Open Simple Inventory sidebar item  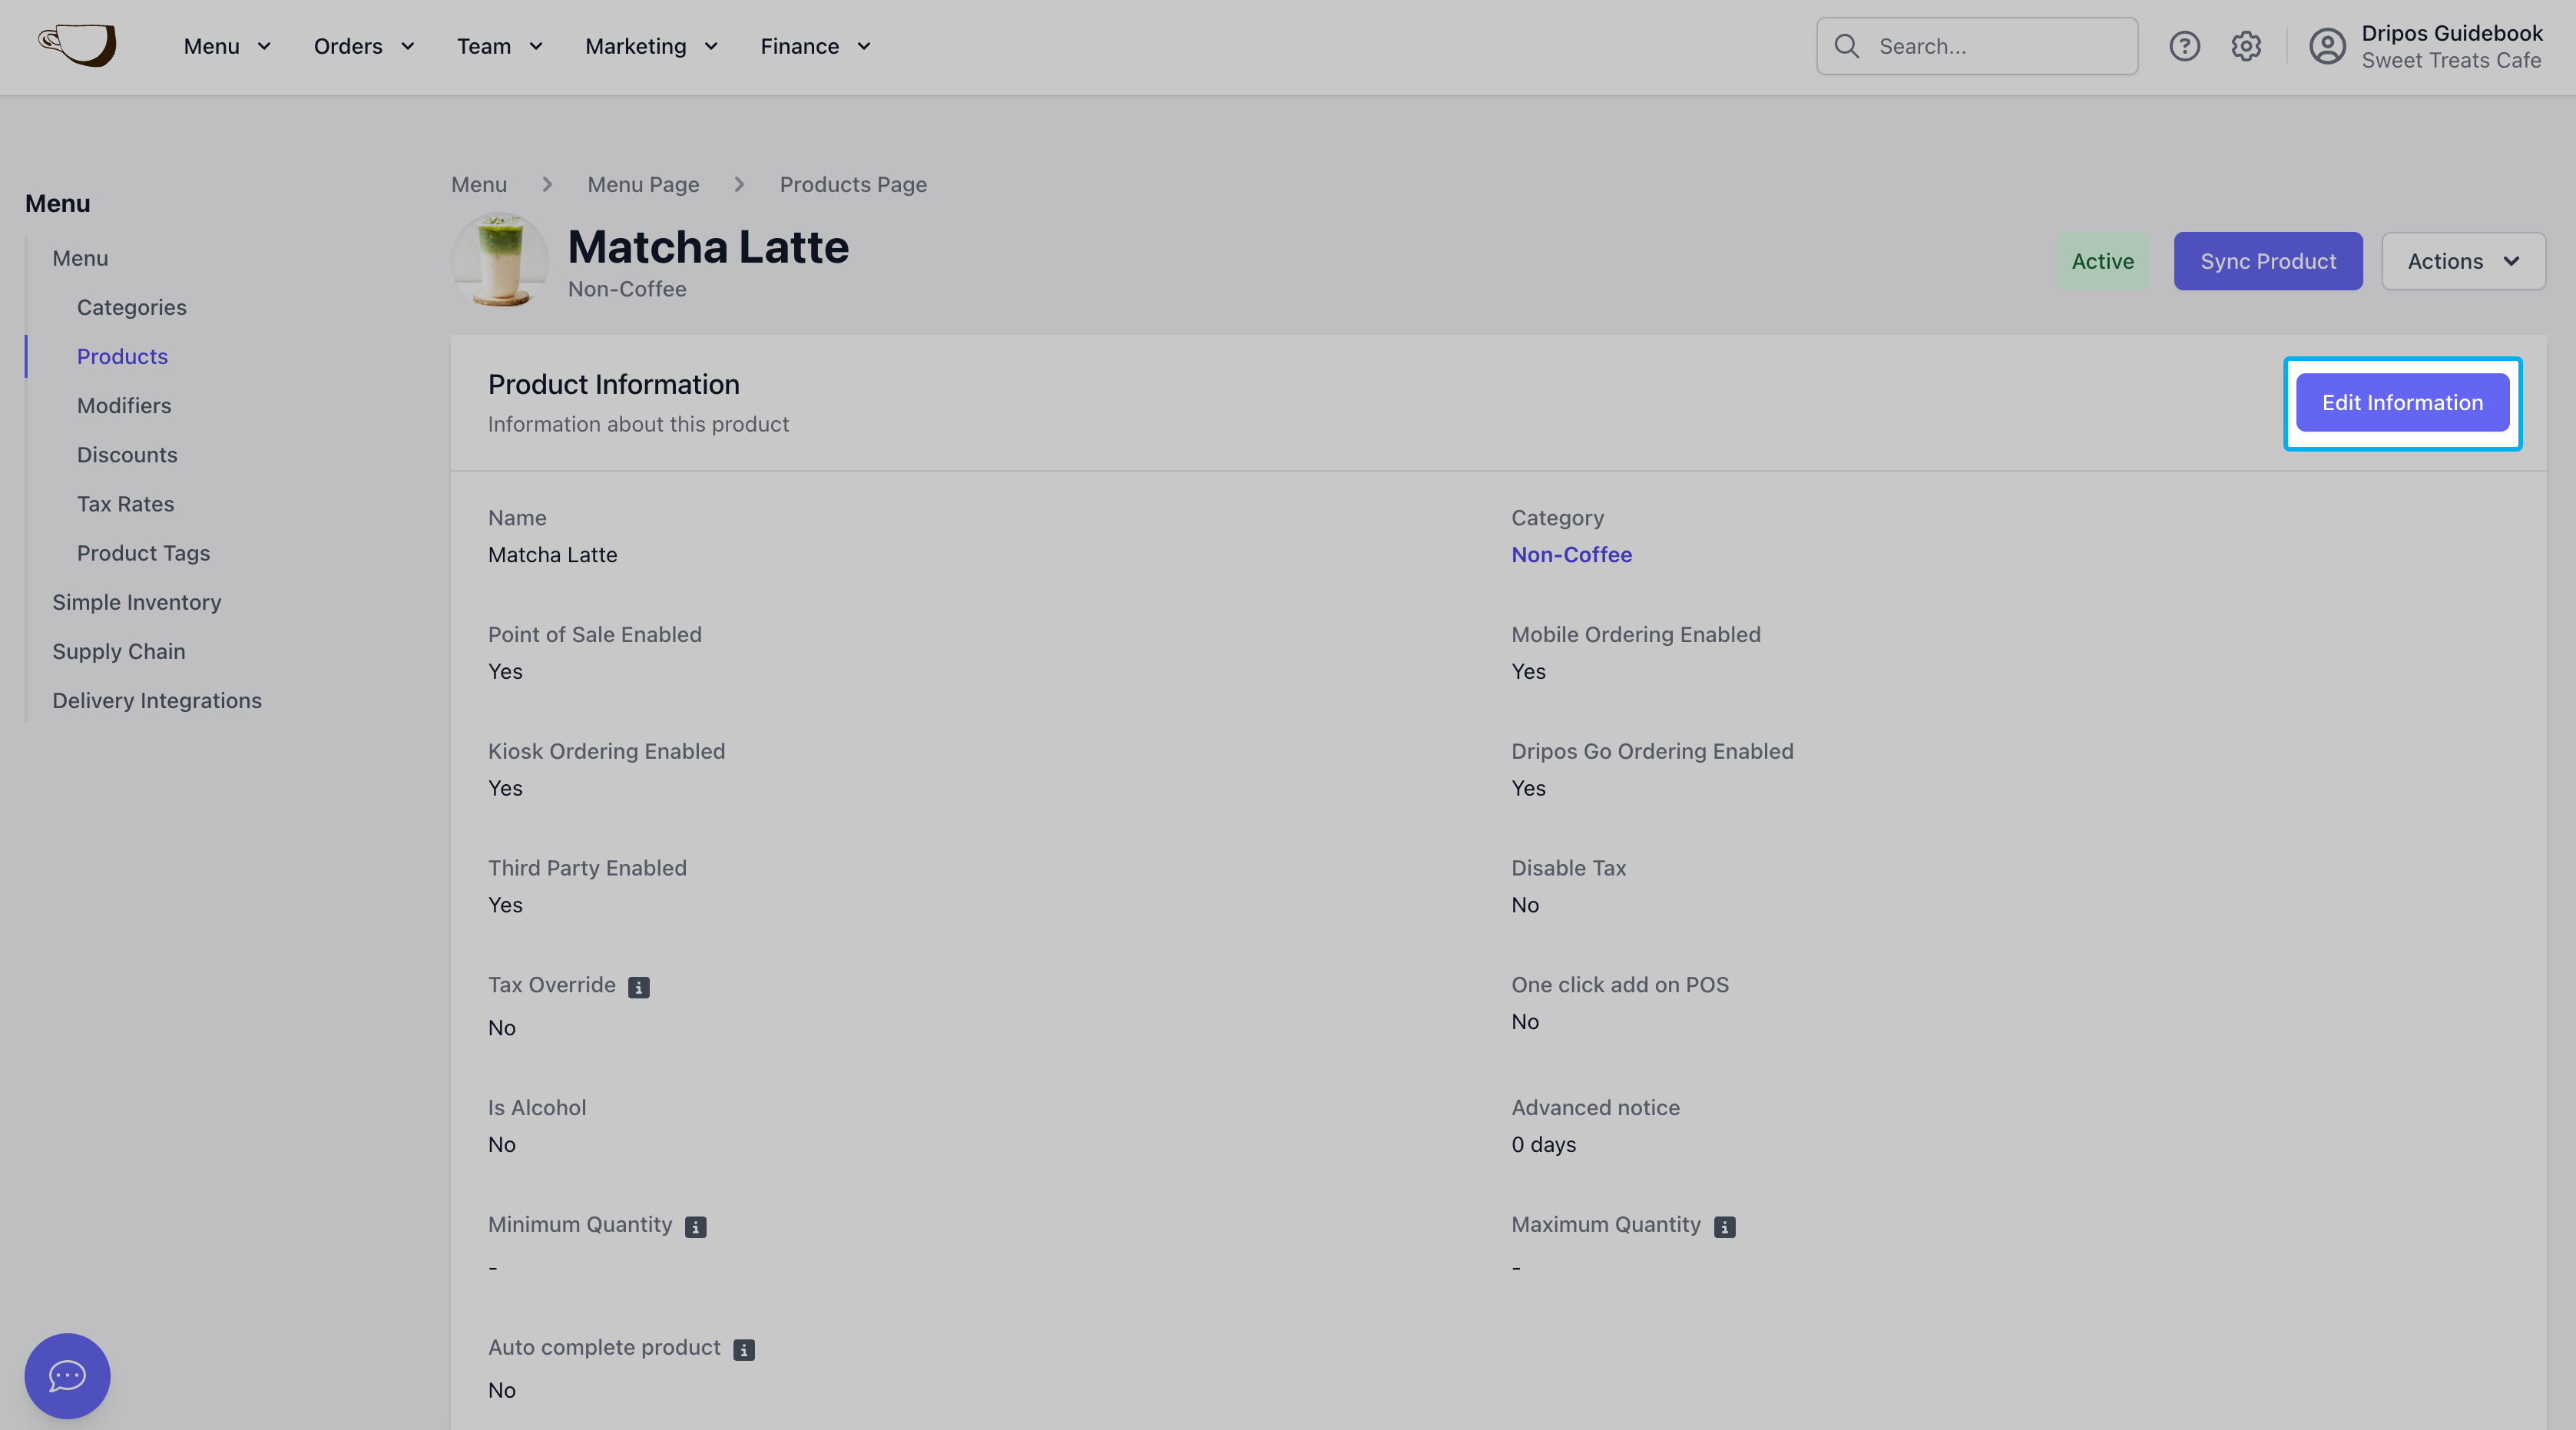pyautogui.click(x=137, y=601)
